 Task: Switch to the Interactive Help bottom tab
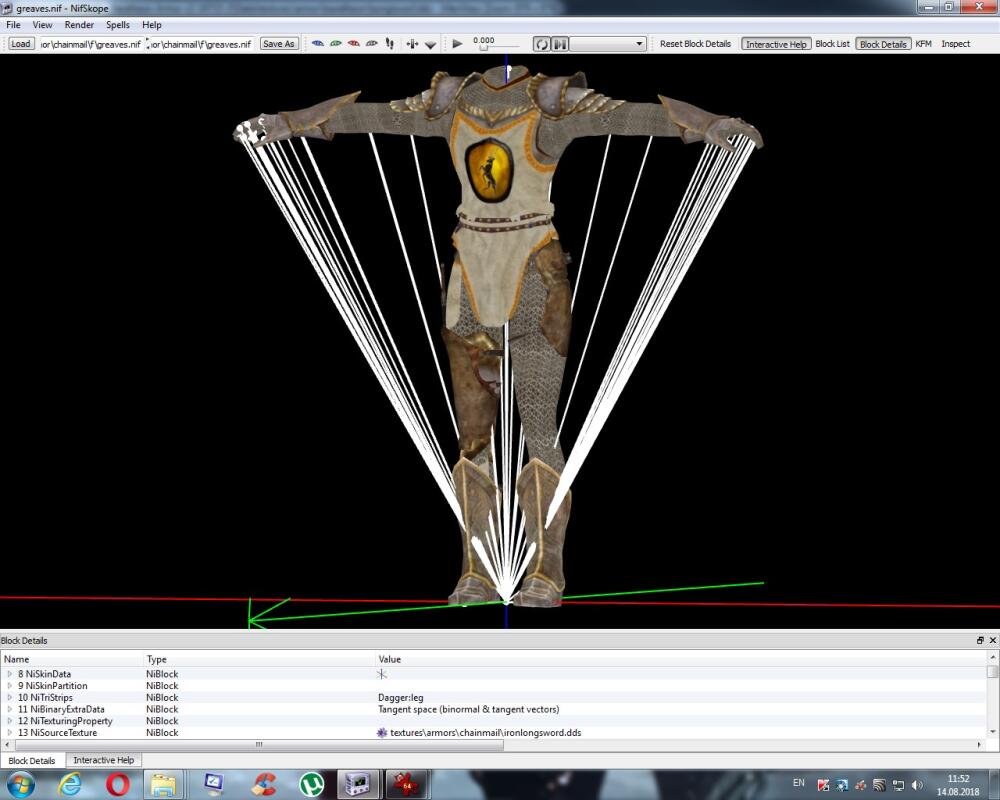click(103, 760)
